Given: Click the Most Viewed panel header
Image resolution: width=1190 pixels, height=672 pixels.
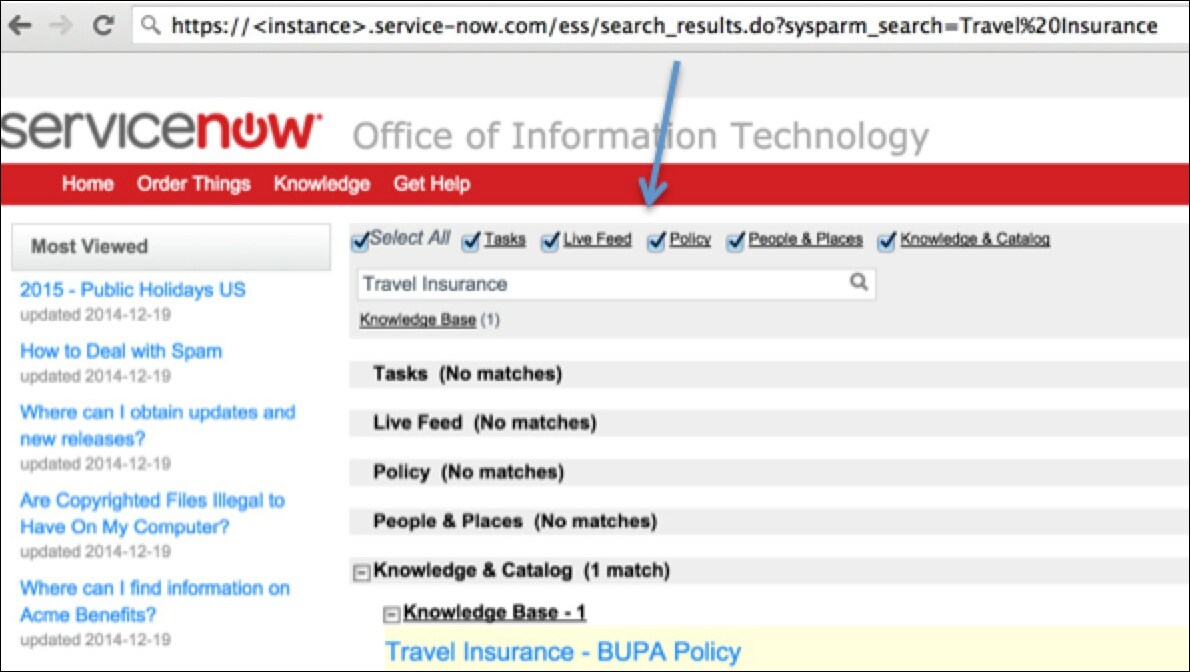Looking at the screenshot, I should click(171, 247).
